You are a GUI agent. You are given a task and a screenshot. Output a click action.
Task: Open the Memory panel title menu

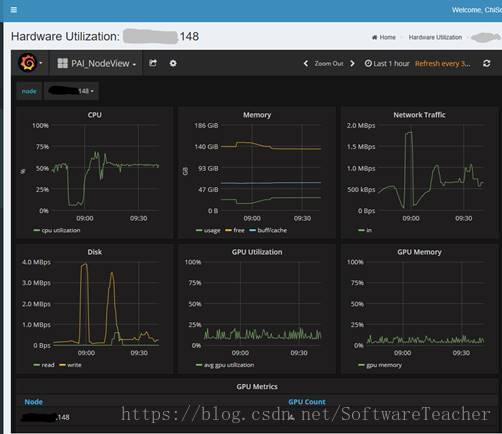257,115
